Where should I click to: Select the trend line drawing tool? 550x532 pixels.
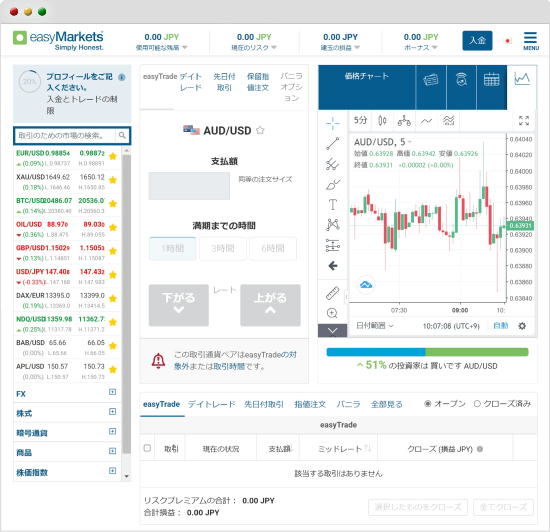(x=333, y=143)
